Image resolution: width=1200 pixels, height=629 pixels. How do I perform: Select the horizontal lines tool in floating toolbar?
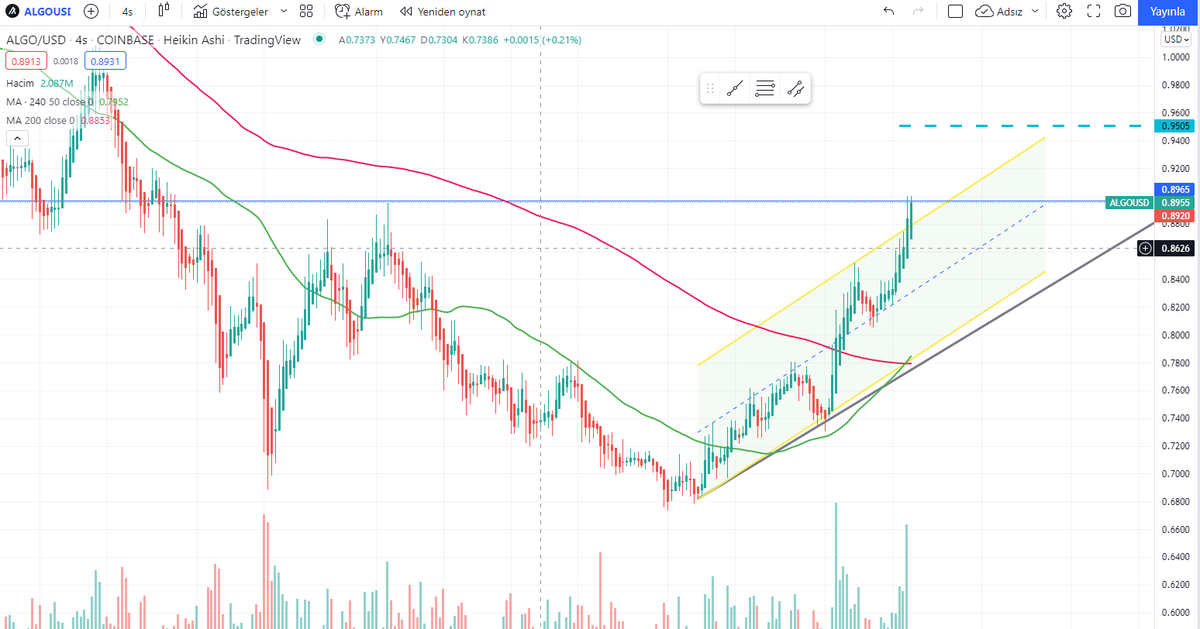coord(765,89)
